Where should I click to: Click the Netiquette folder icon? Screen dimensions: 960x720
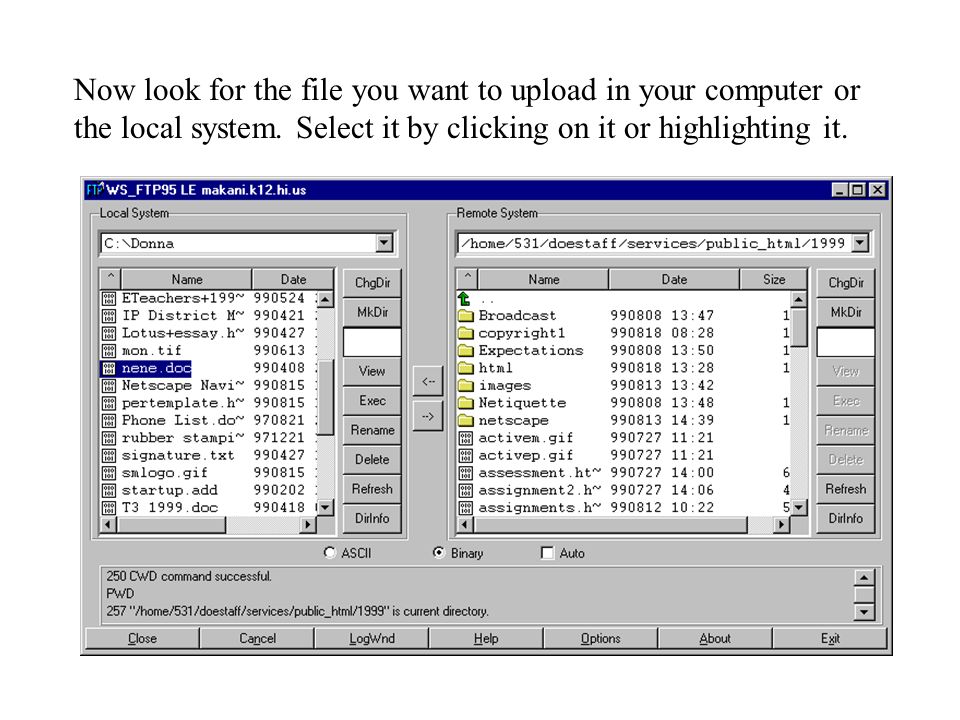466,403
